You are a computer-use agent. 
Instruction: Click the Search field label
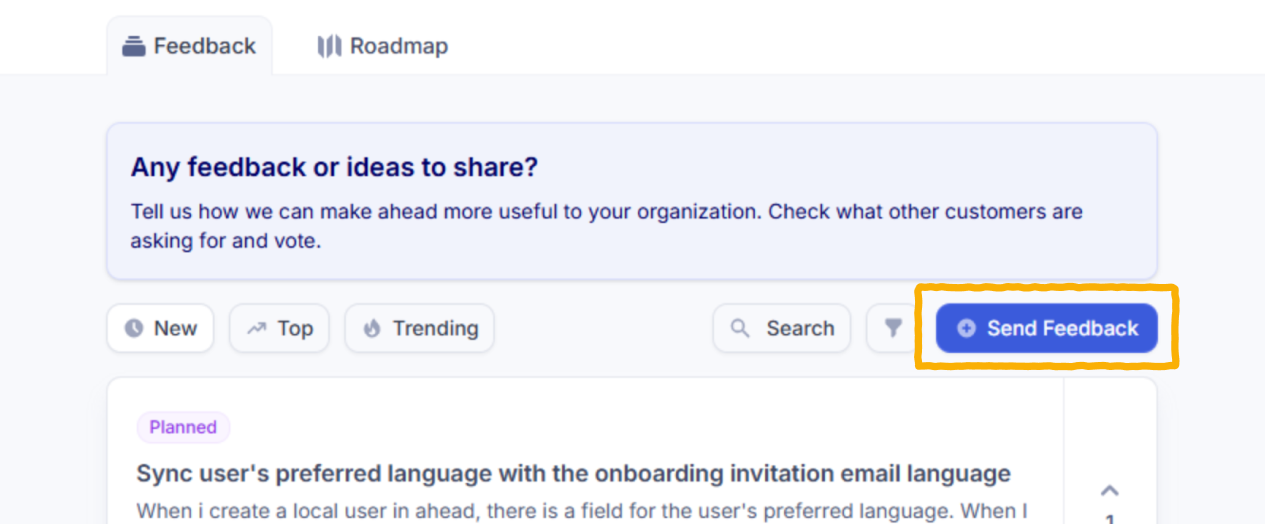coord(800,328)
